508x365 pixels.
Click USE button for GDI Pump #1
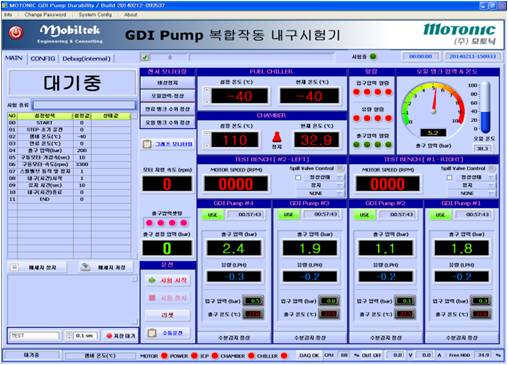440,215
